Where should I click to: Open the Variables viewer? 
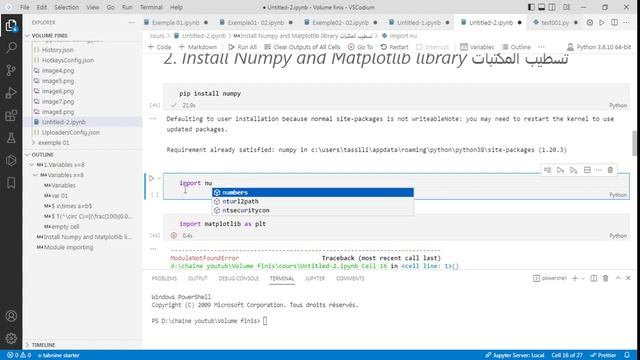coord(477,47)
